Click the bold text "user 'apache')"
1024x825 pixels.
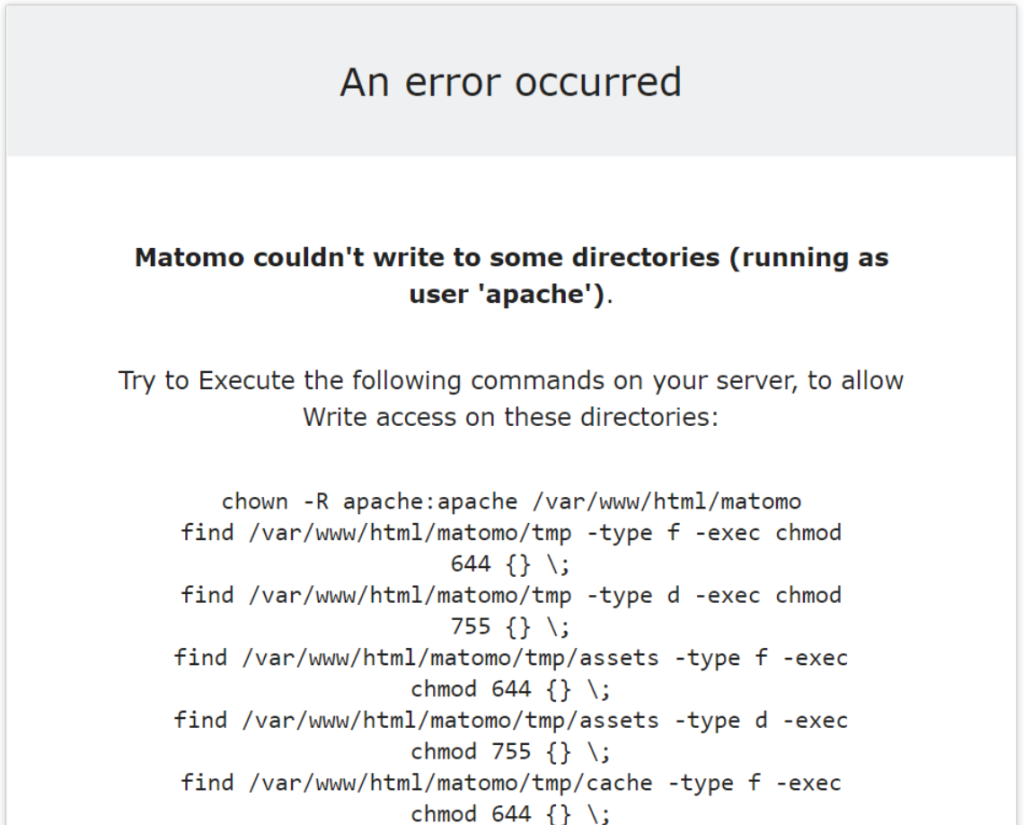point(507,294)
